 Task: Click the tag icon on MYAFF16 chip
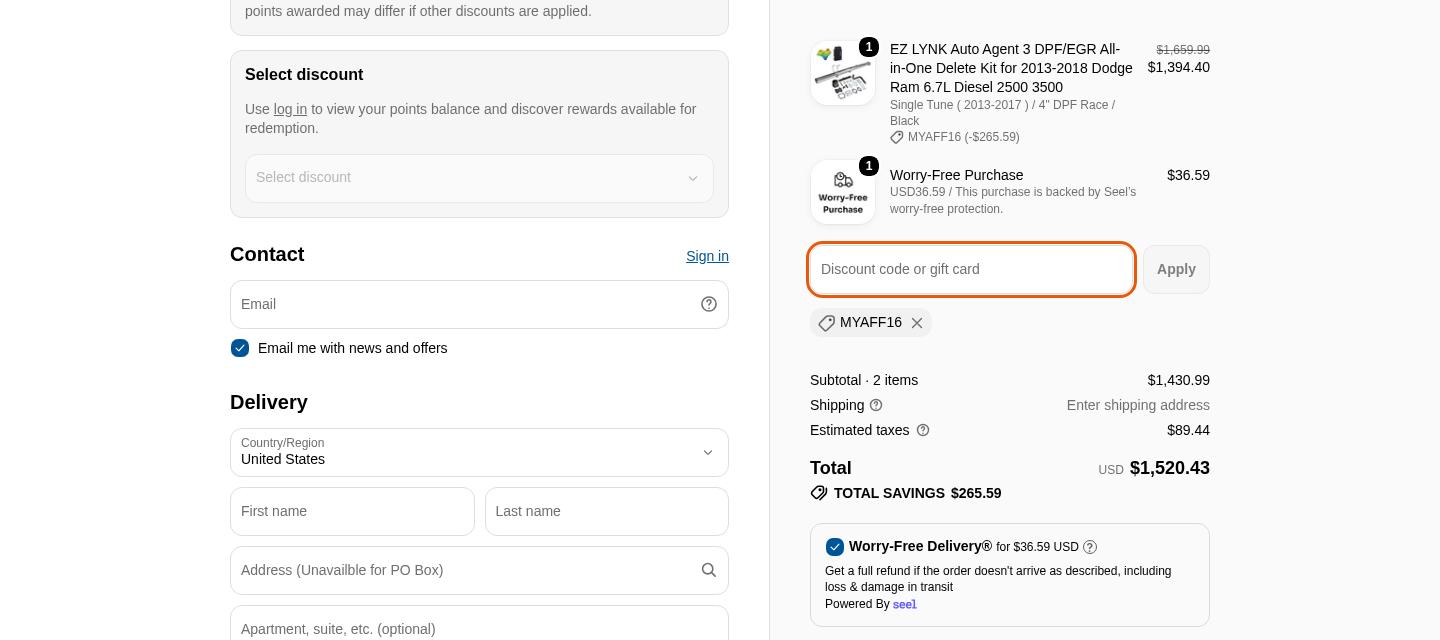point(826,323)
